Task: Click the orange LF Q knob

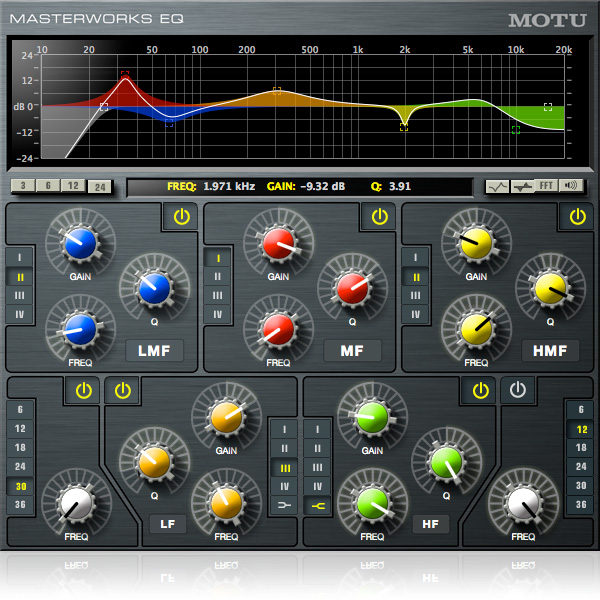Action: pos(155,462)
